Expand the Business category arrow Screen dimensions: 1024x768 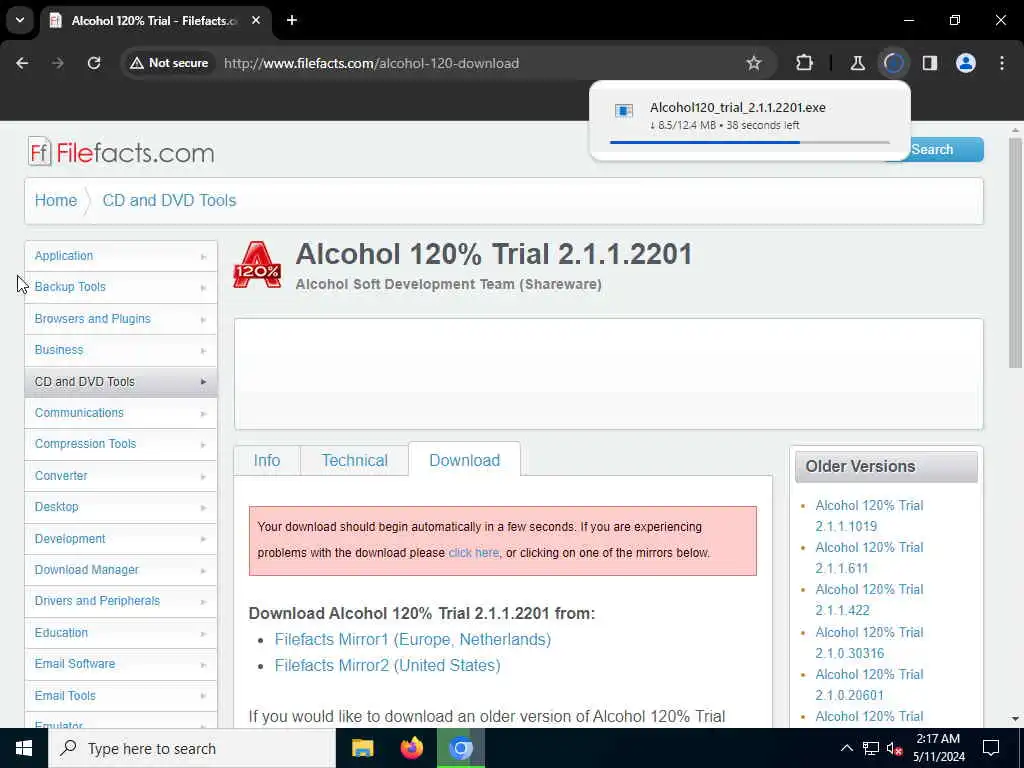click(x=204, y=351)
